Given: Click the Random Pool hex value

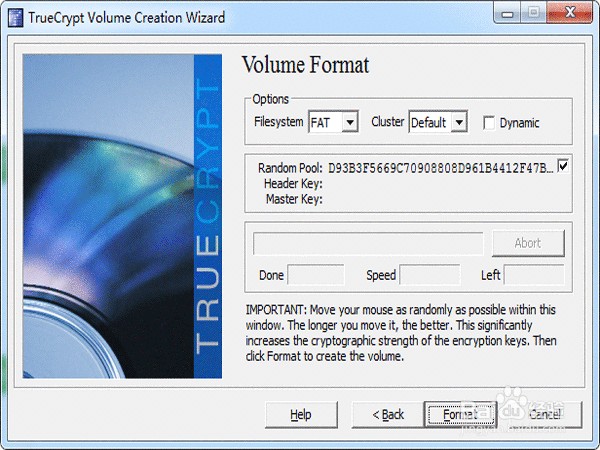Looking at the screenshot, I should click(441, 168).
